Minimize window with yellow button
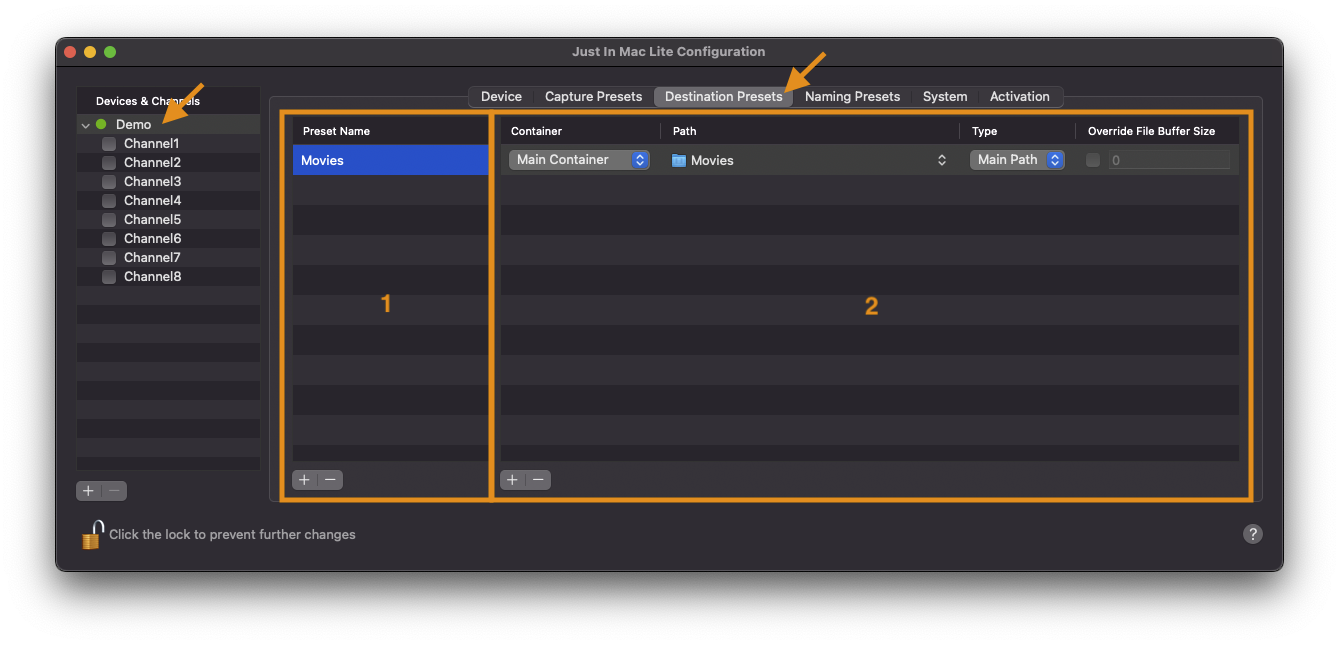1339x645 pixels. coord(90,52)
